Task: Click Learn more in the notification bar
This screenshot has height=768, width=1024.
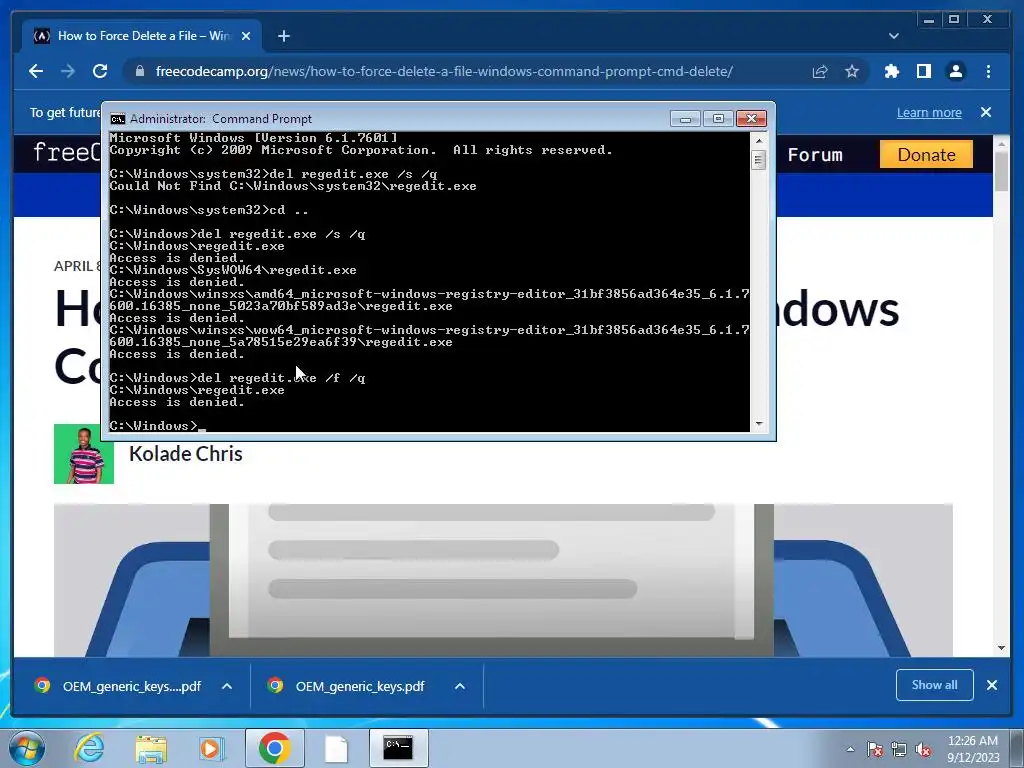Action: point(929,112)
